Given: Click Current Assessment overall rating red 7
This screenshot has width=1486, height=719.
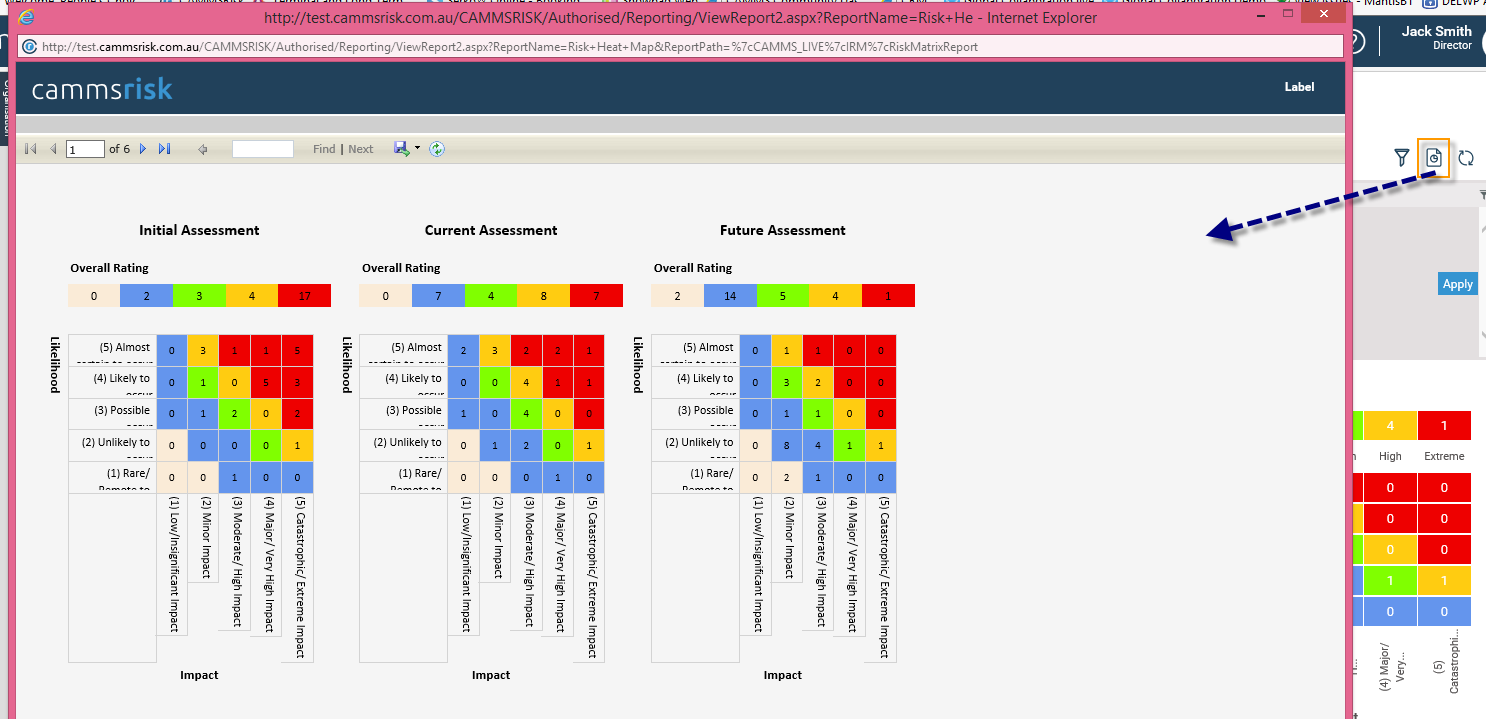Looking at the screenshot, I should (x=597, y=295).
